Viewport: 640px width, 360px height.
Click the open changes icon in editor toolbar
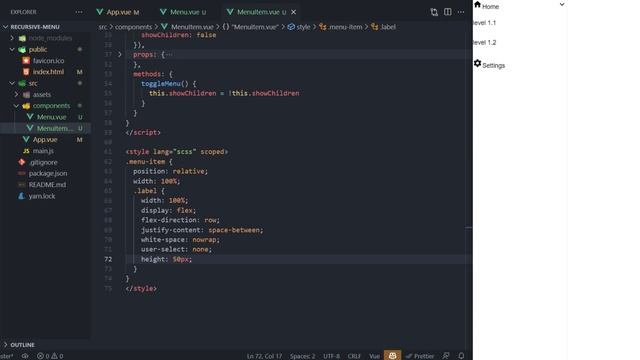coord(434,12)
